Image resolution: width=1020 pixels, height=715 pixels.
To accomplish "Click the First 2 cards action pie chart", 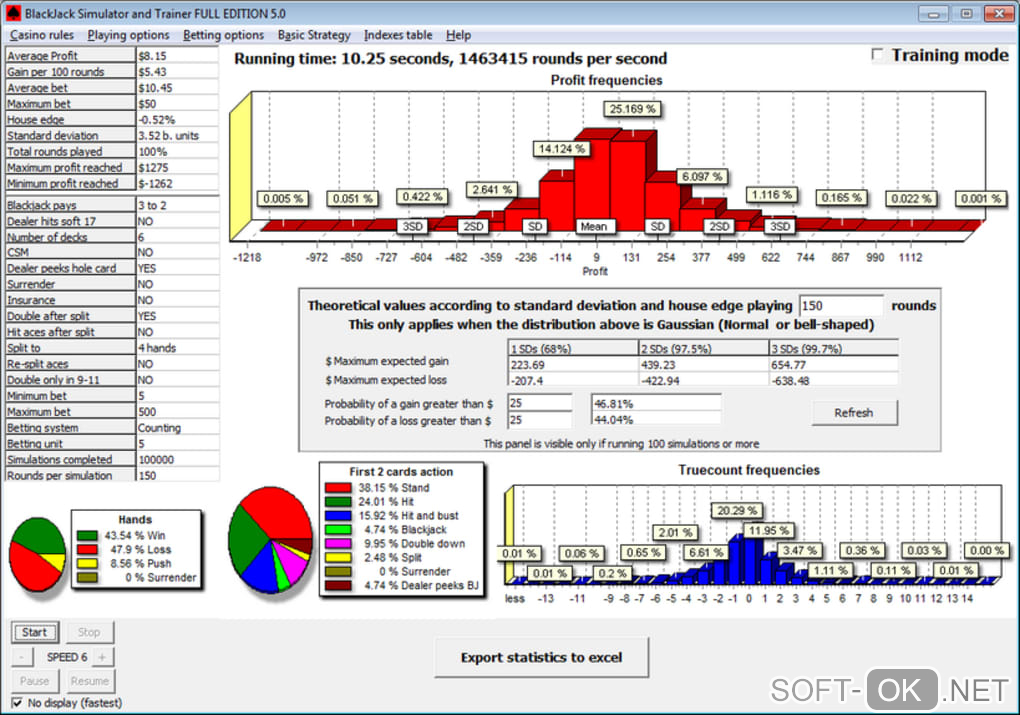I will pyautogui.click(x=271, y=540).
